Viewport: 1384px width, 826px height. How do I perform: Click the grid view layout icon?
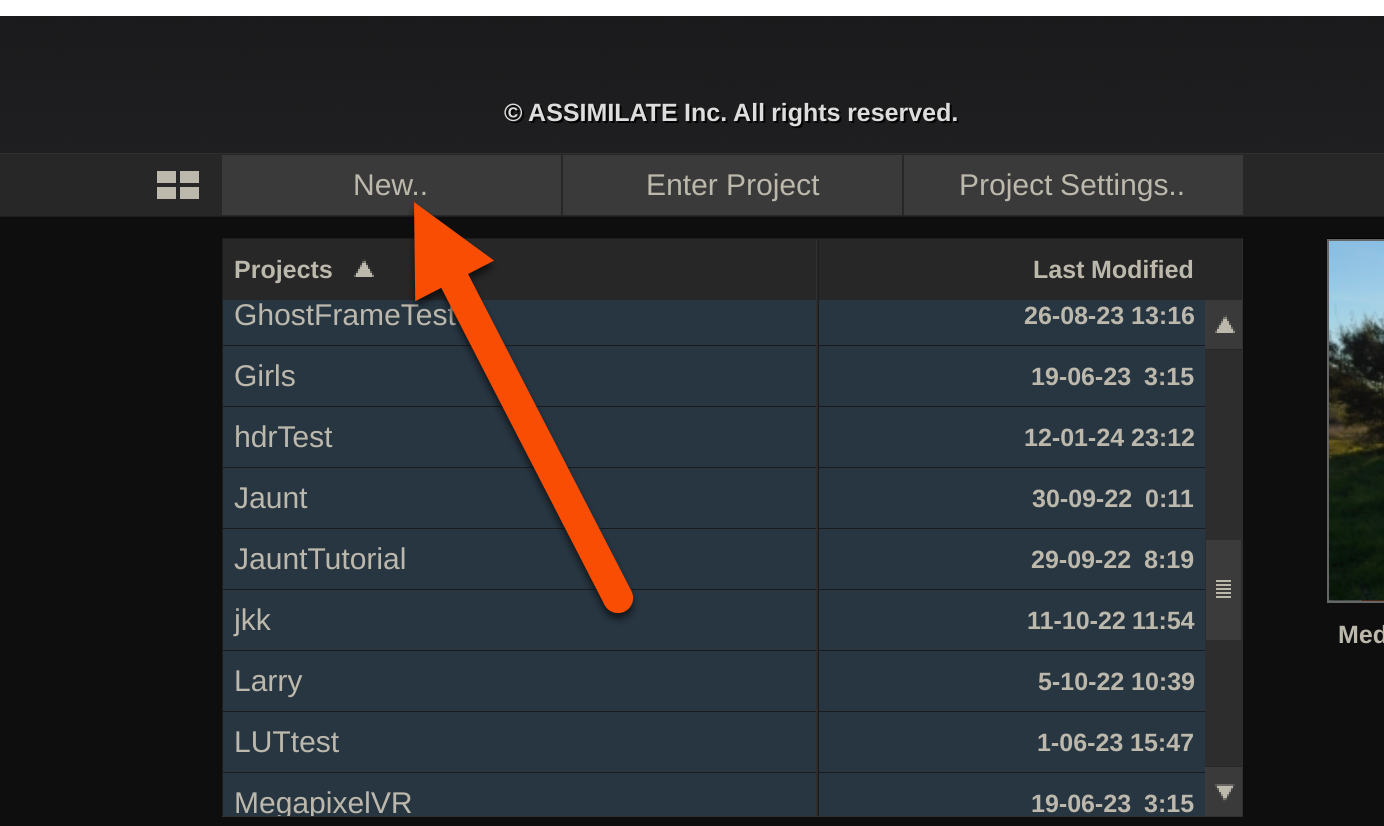click(x=178, y=185)
